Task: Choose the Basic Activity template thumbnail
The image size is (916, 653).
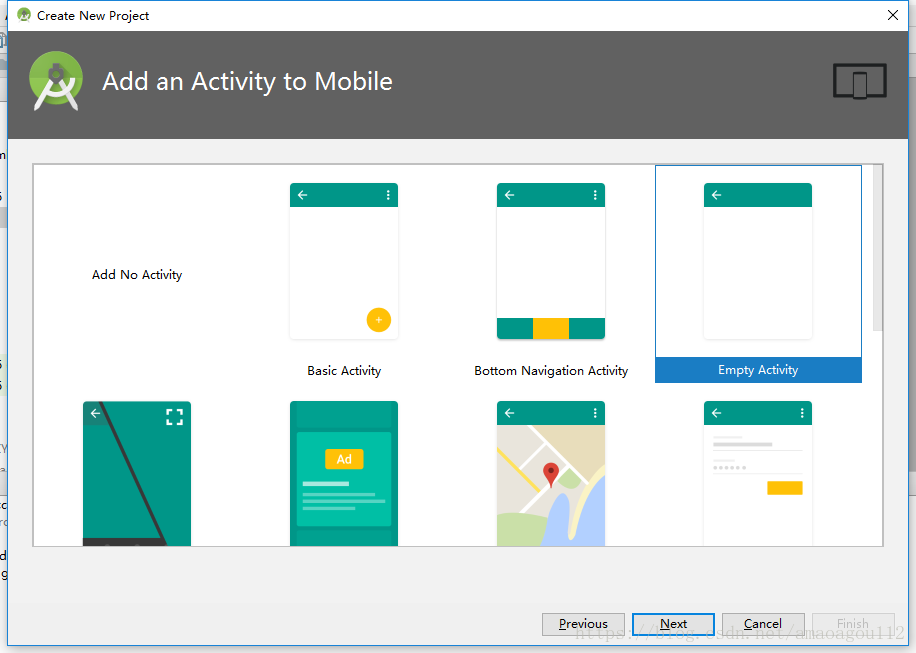Action: point(344,261)
